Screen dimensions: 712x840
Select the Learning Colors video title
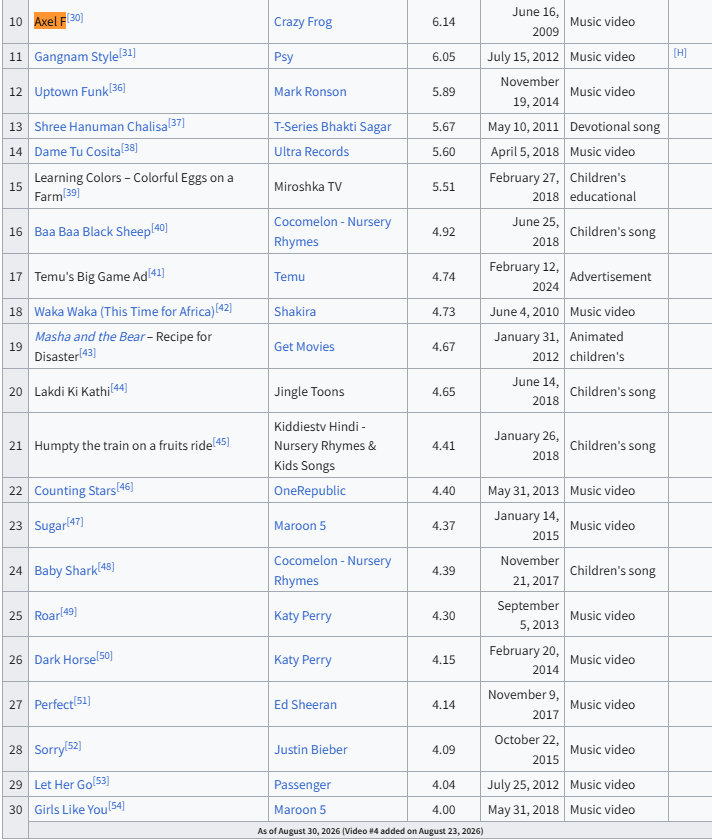coord(134,186)
